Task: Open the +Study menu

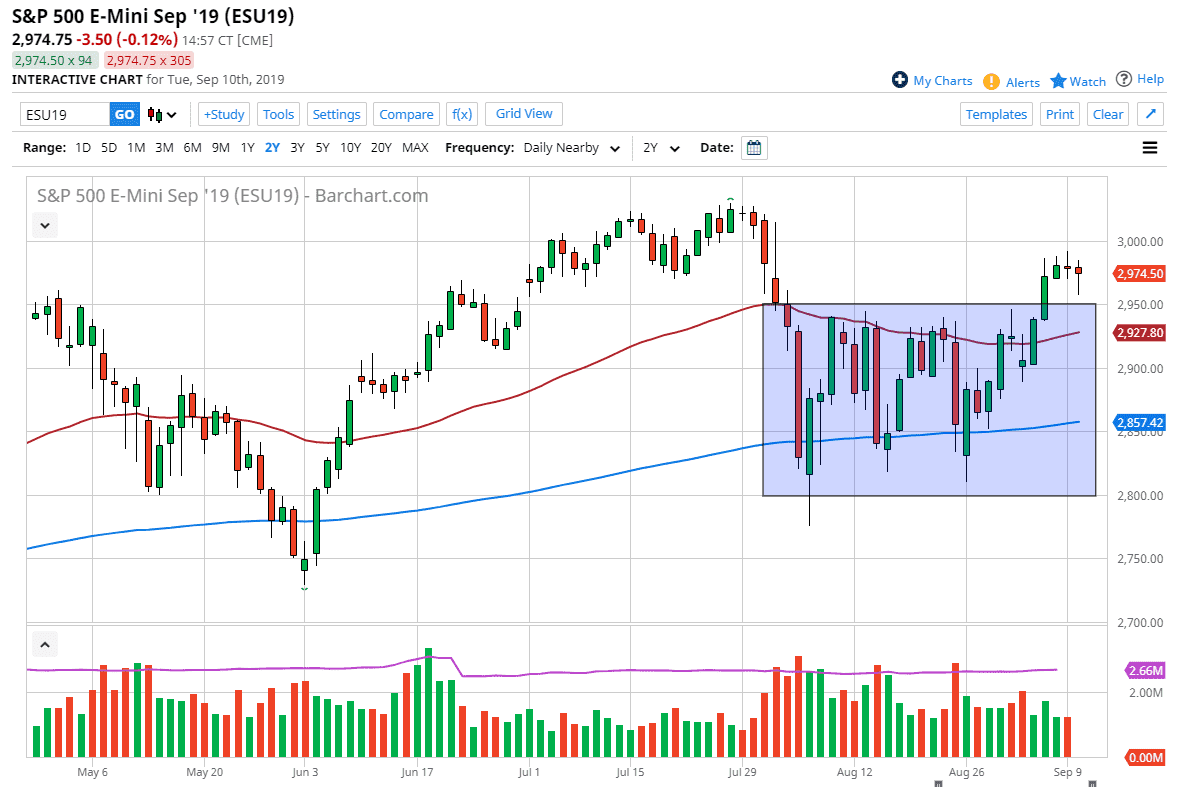Action: (224, 114)
